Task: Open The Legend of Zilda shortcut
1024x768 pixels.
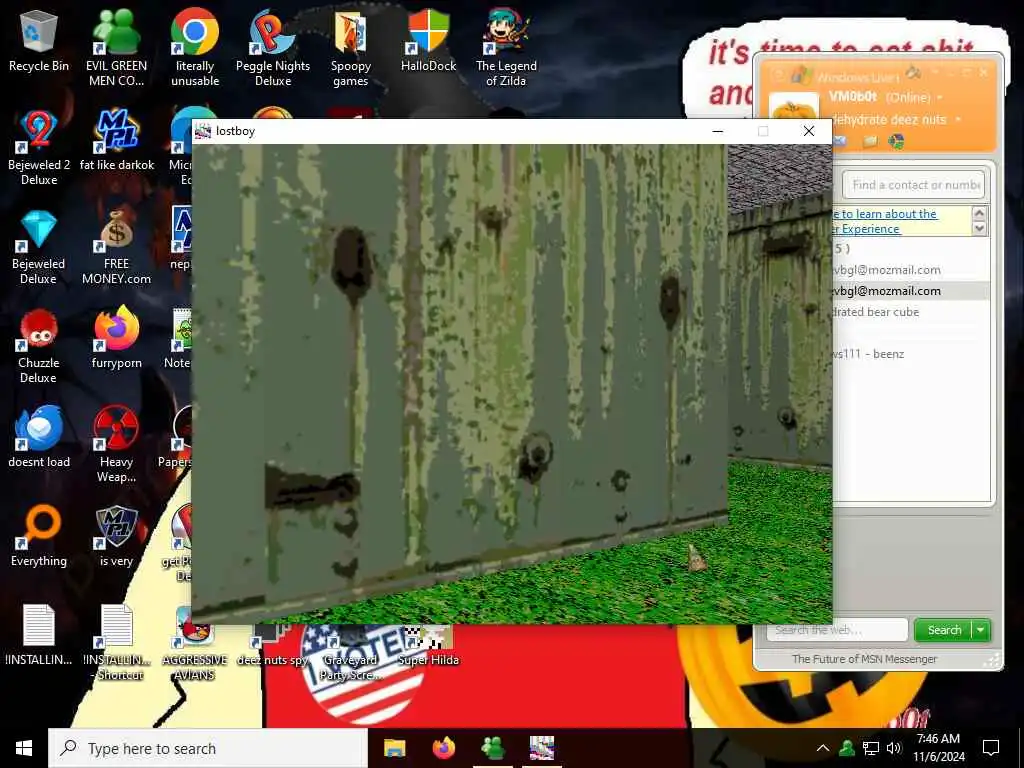Action: click(x=506, y=47)
